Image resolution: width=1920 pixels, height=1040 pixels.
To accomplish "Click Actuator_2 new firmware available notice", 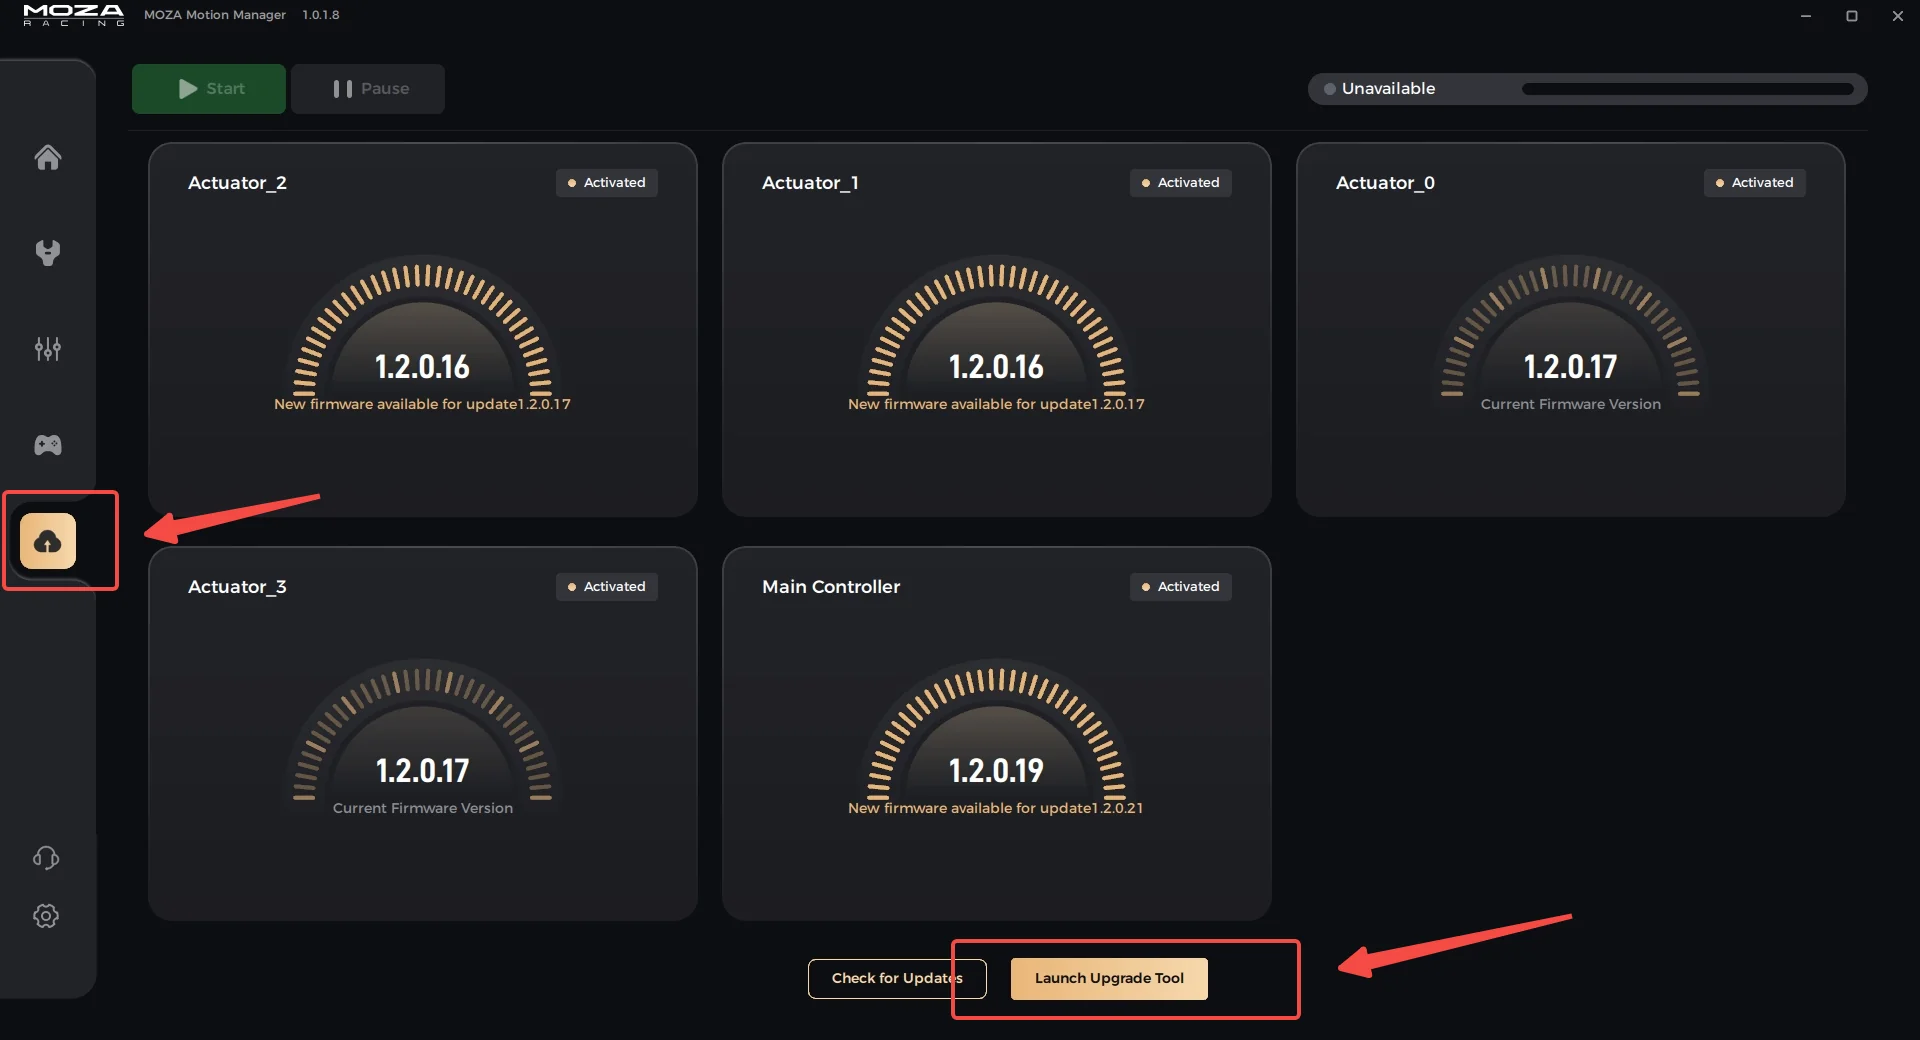I will 422,405.
